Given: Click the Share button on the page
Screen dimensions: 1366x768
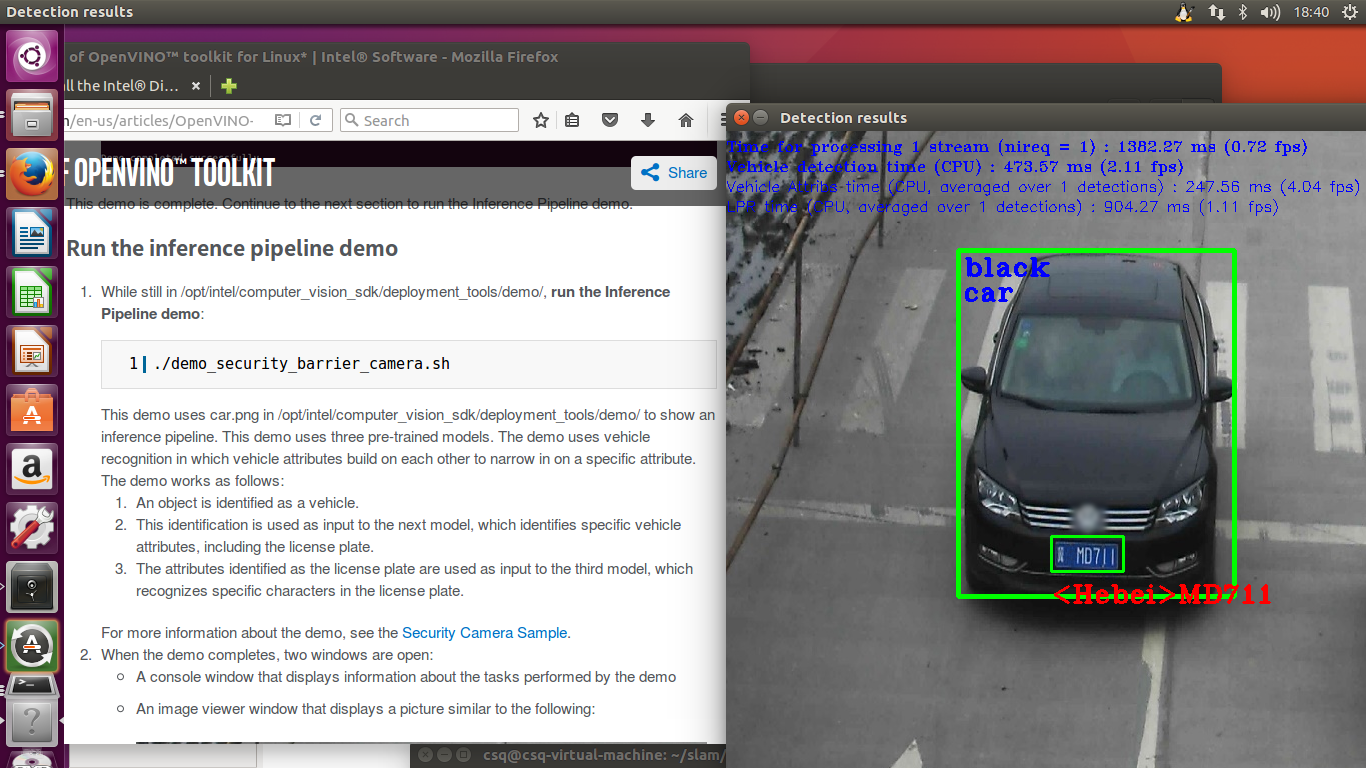Looking at the screenshot, I should coord(674,172).
